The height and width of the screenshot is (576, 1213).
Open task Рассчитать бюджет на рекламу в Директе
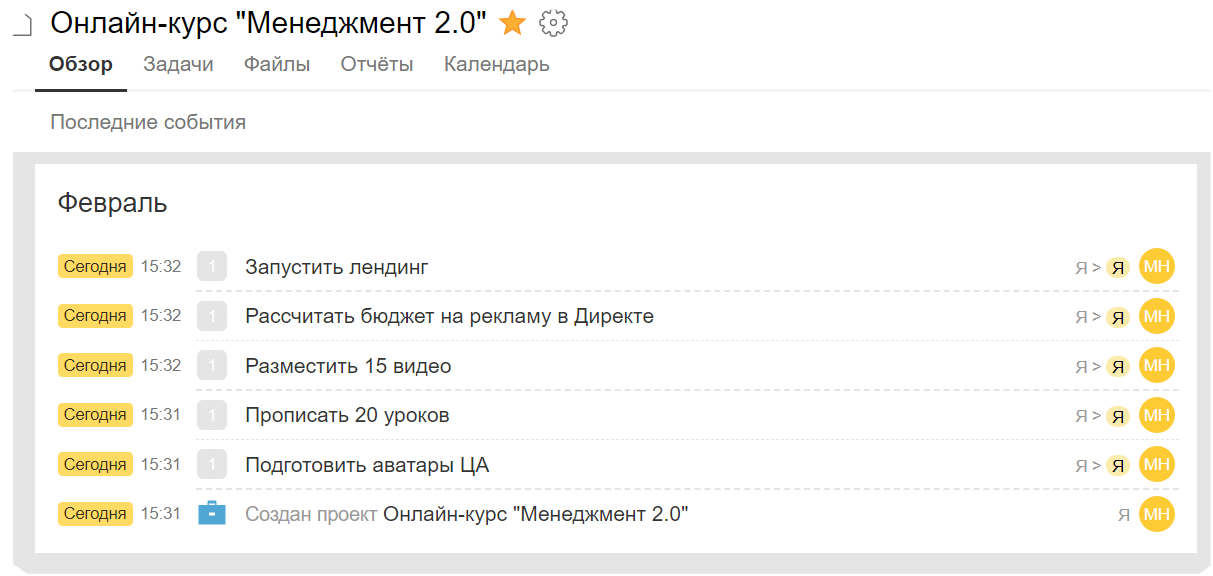point(449,316)
